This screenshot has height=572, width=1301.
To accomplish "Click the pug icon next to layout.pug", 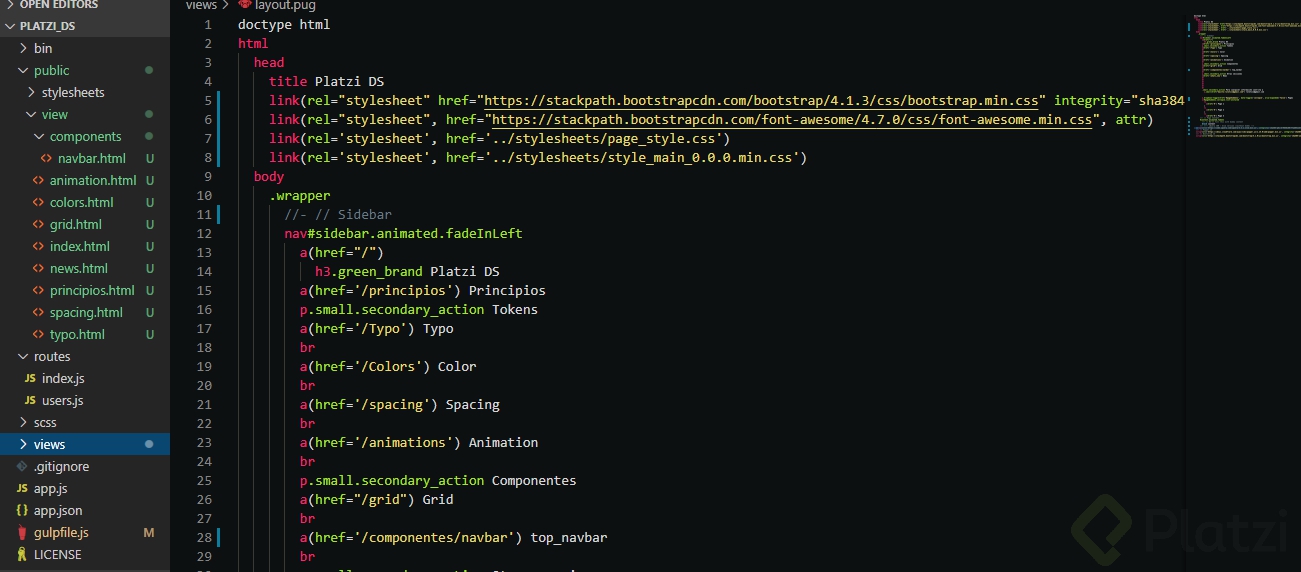I will point(244,5).
